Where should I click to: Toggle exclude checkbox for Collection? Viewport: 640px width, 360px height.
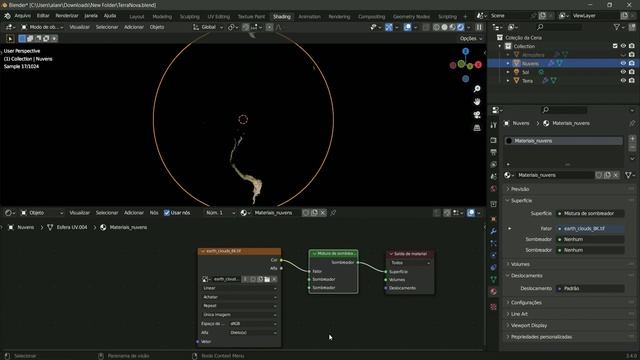(615, 46)
